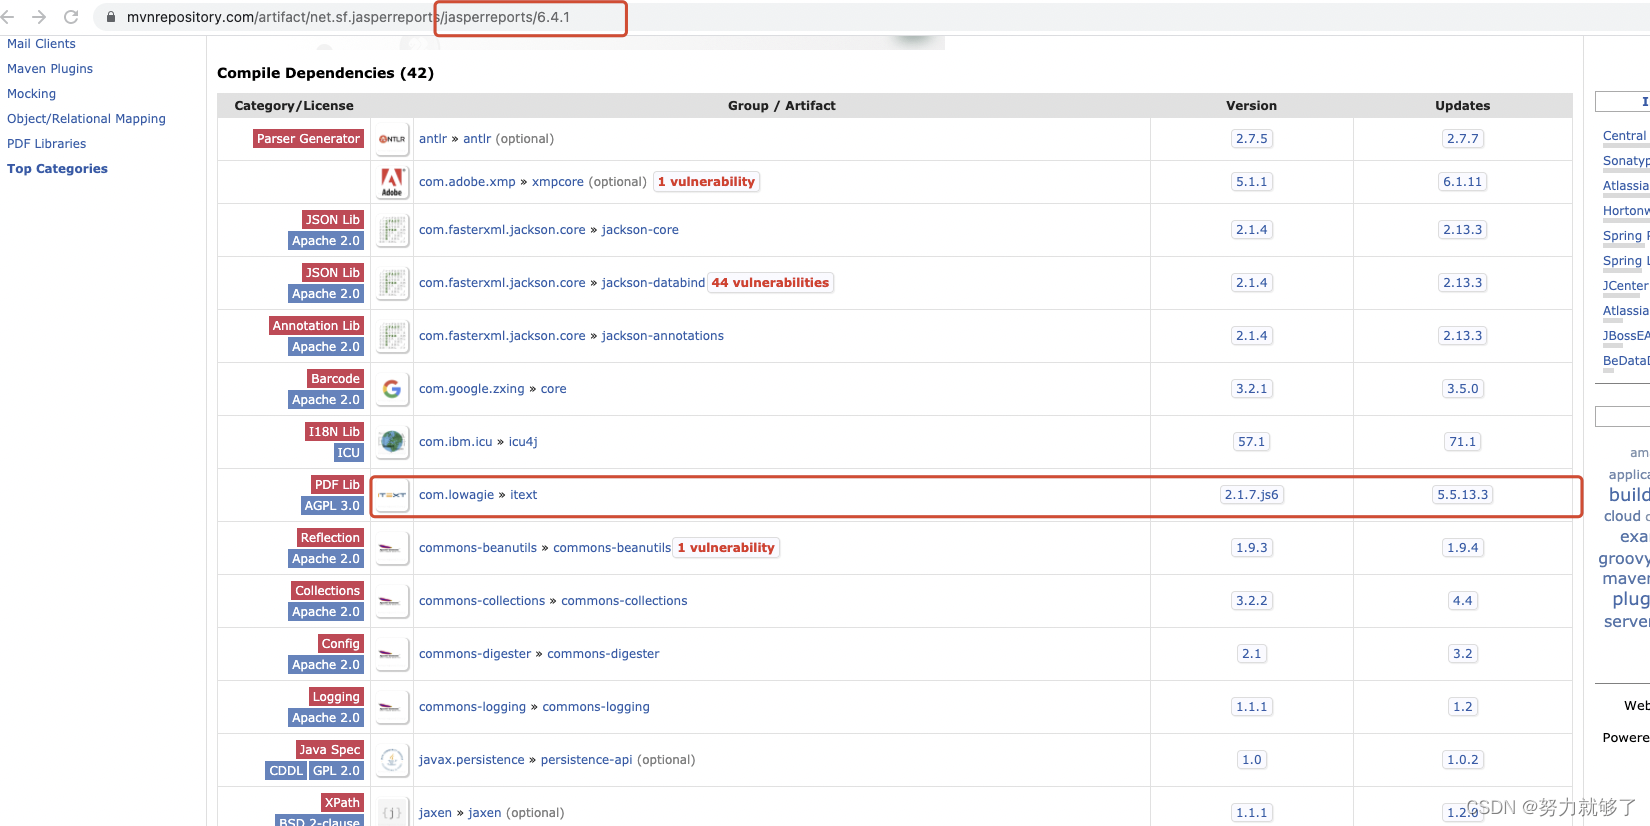Viewport: 1650px width, 826px height.
Task: Click the jackson-databind artifact icon
Action: [x=392, y=283]
